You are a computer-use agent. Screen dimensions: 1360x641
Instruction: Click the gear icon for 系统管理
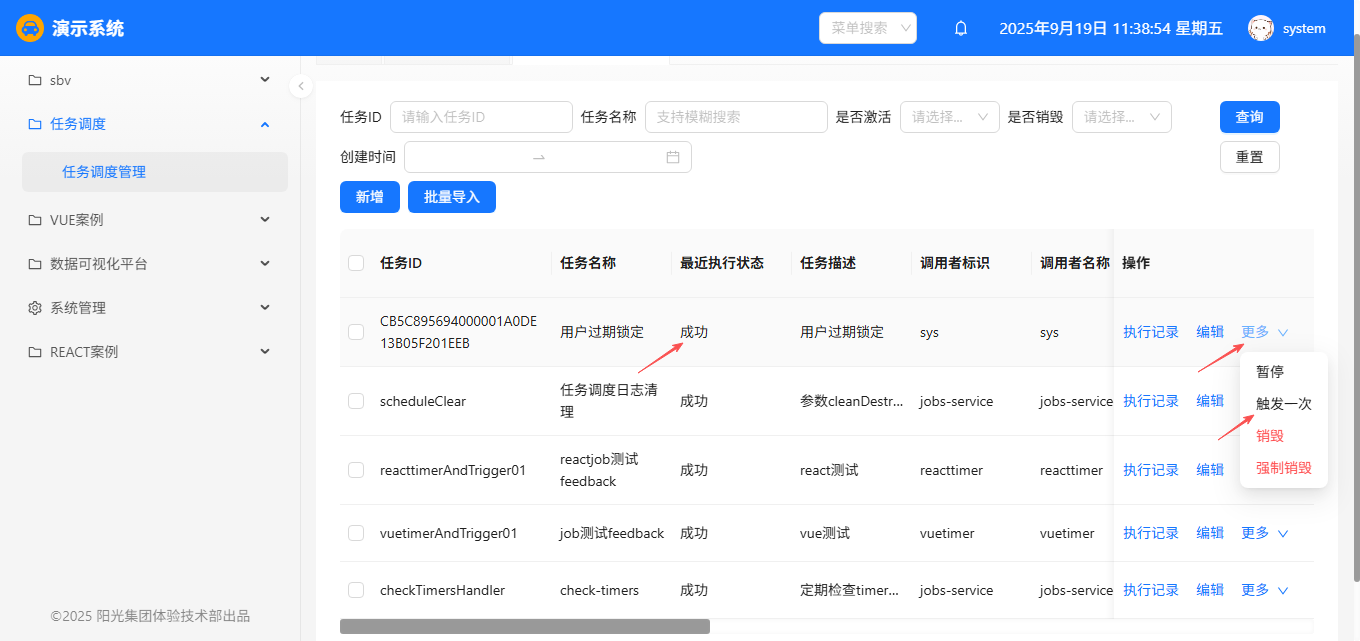click(35, 308)
